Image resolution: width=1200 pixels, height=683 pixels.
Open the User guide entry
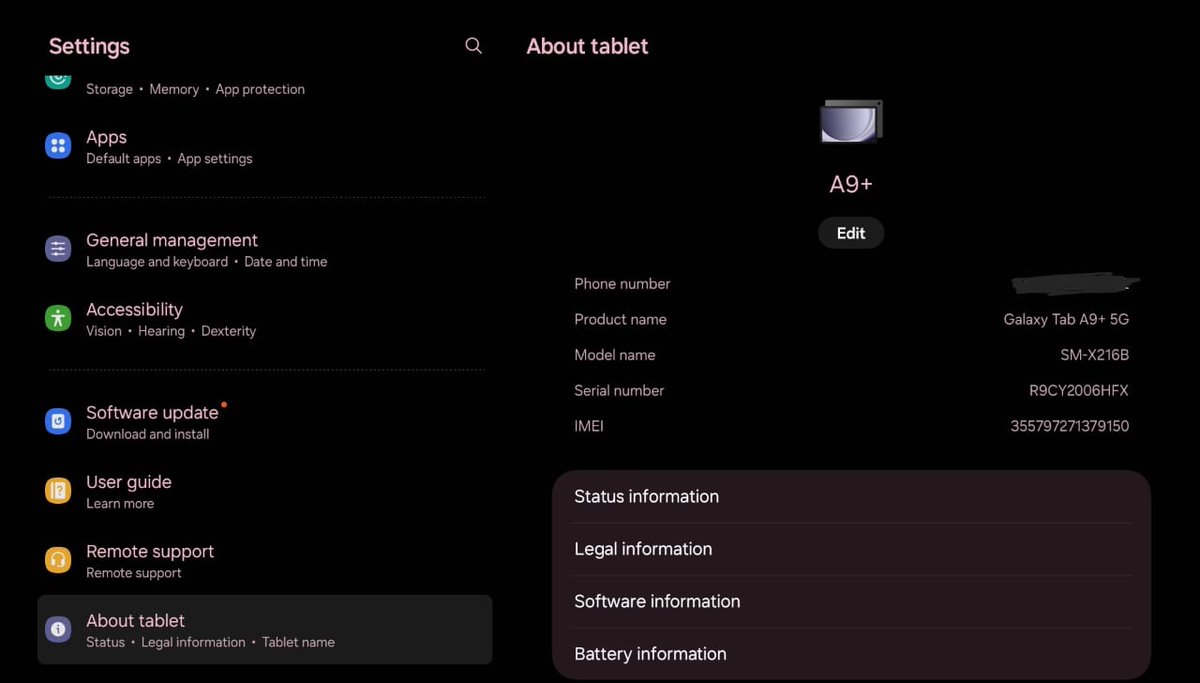click(x=265, y=491)
